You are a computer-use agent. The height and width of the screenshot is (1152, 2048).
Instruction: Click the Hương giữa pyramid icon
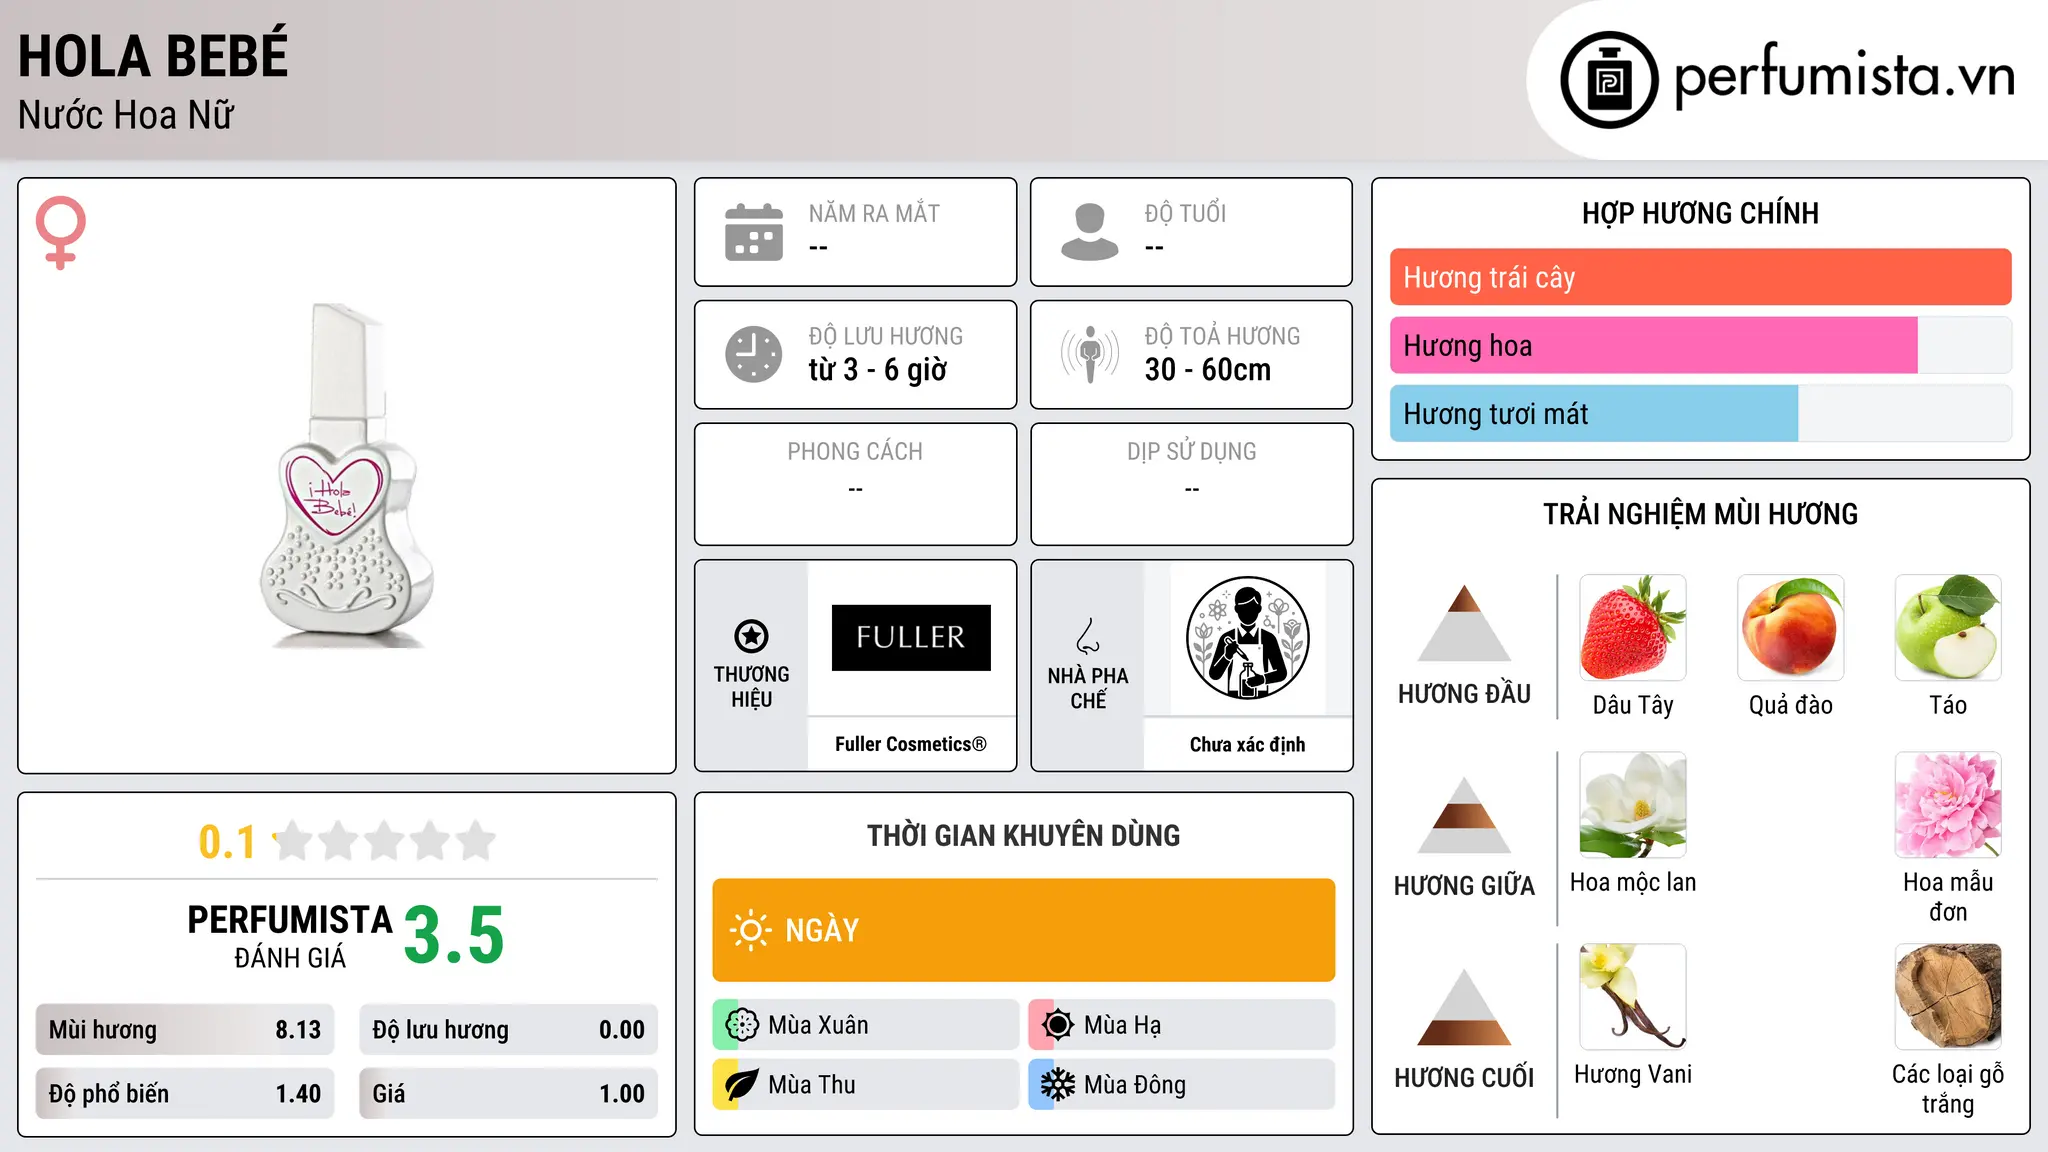[1464, 815]
